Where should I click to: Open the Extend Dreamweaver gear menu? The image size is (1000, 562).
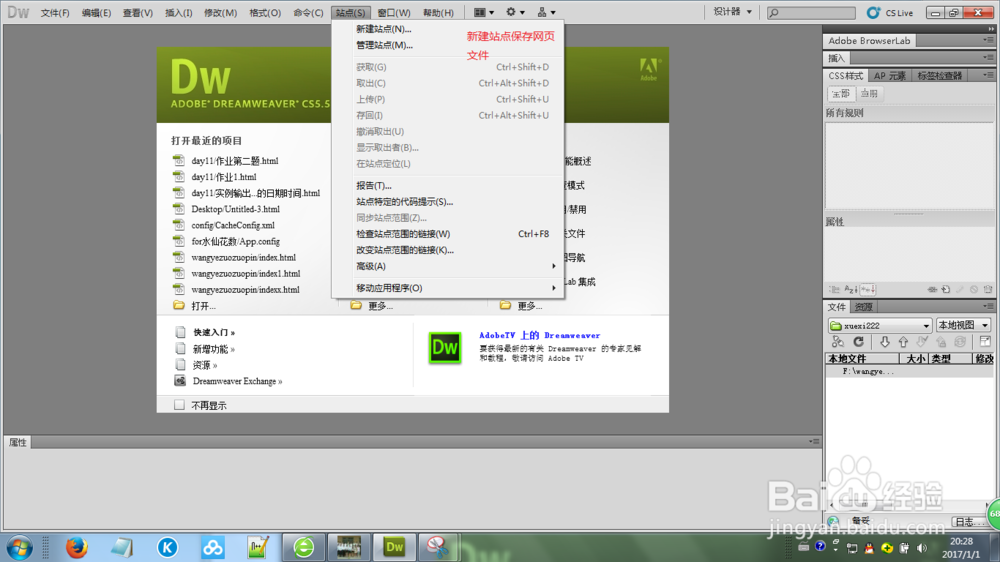point(515,12)
